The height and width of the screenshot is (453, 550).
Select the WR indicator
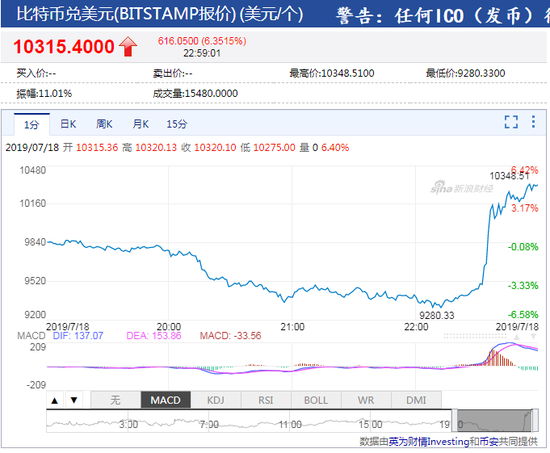366,400
